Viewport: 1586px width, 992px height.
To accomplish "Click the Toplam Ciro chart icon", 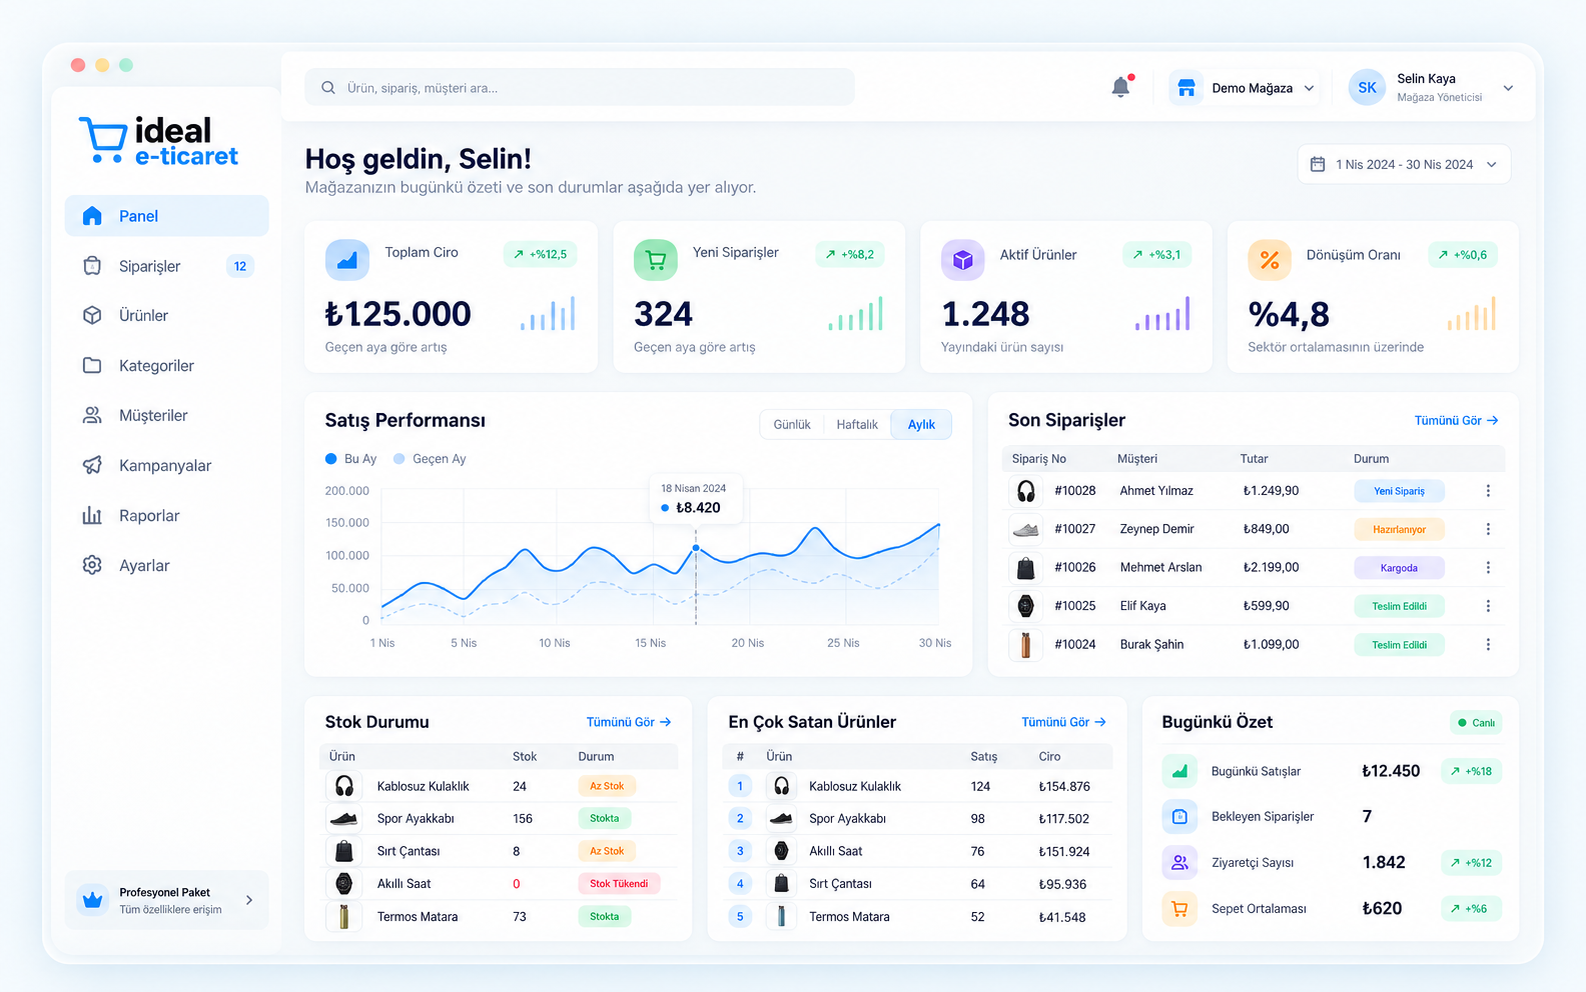I will [x=347, y=260].
